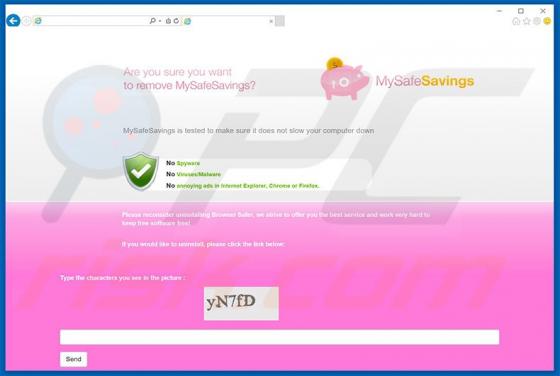The width and height of the screenshot is (560, 376).
Task: Close the current browser tab
Action: [271, 21]
